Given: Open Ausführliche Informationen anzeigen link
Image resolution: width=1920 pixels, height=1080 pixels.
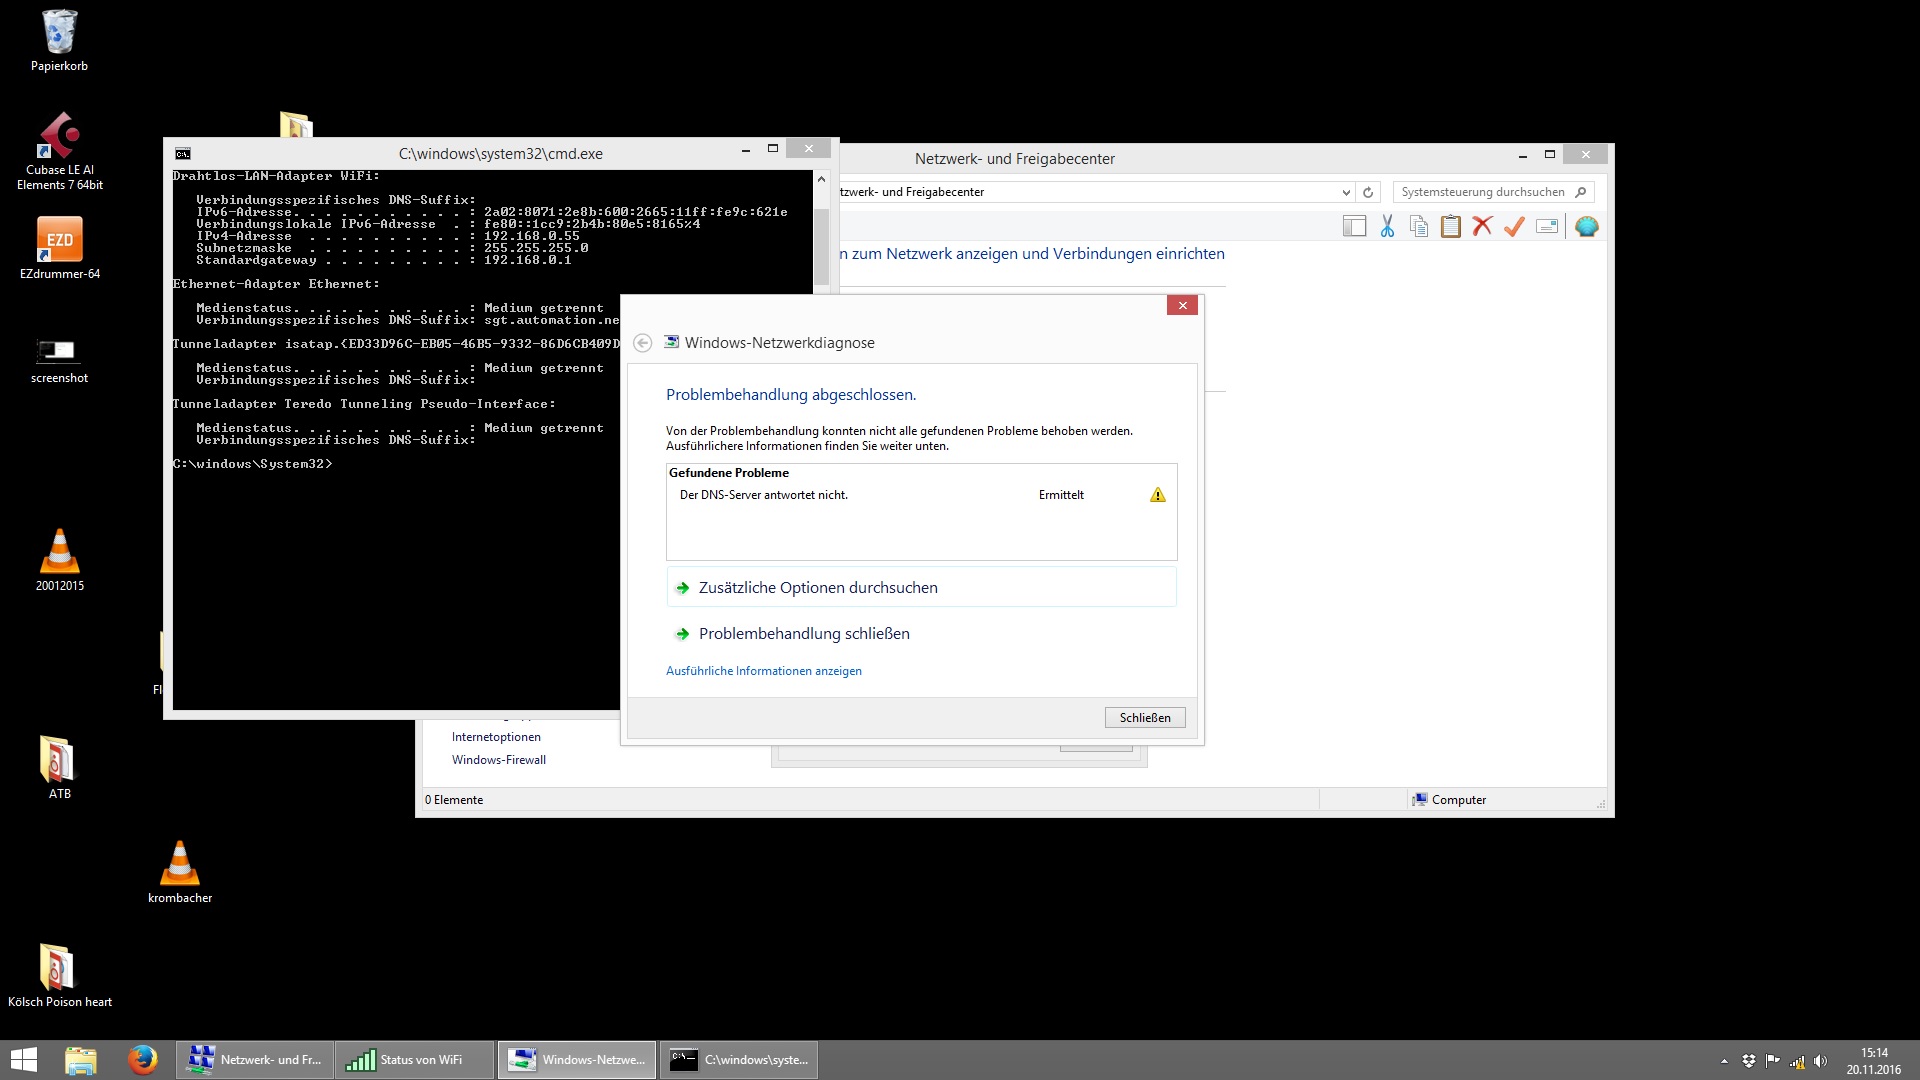Looking at the screenshot, I should point(763,671).
